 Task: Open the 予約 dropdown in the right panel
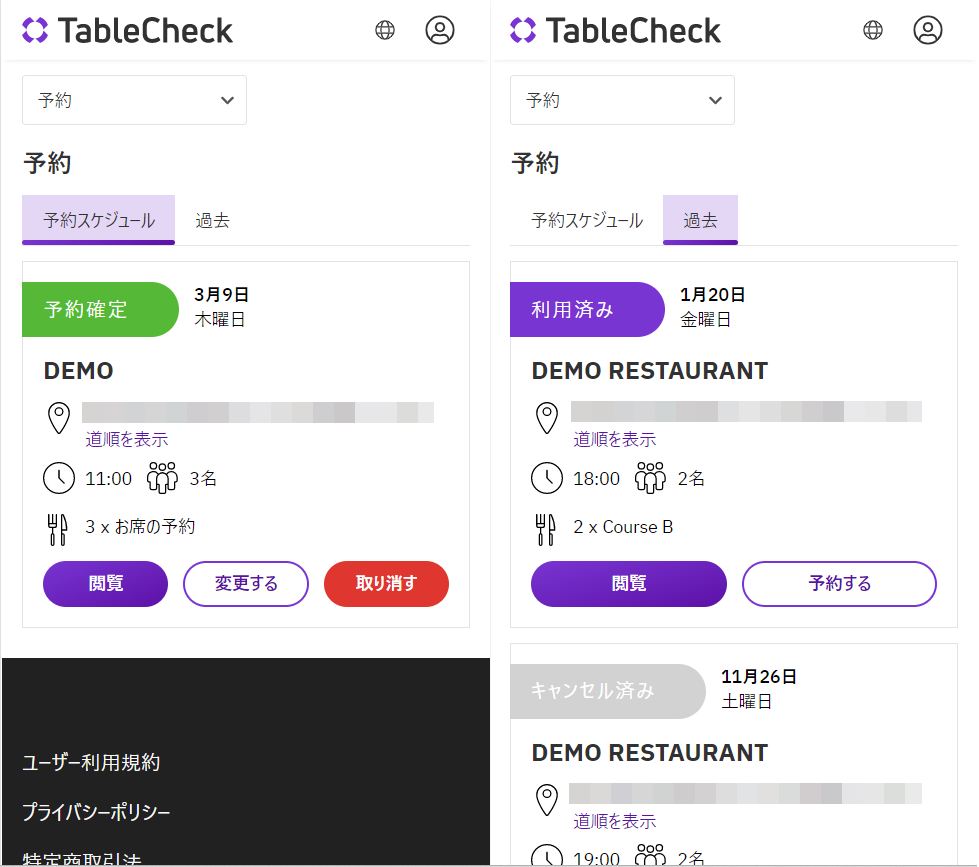[x=622, y=100]
